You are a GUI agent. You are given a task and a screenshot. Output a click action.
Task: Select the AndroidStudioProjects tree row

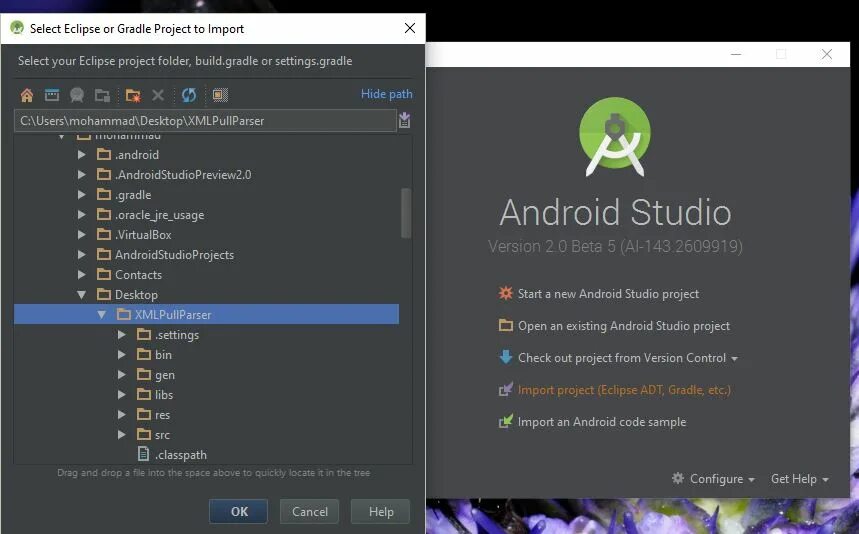click(207, 255)
